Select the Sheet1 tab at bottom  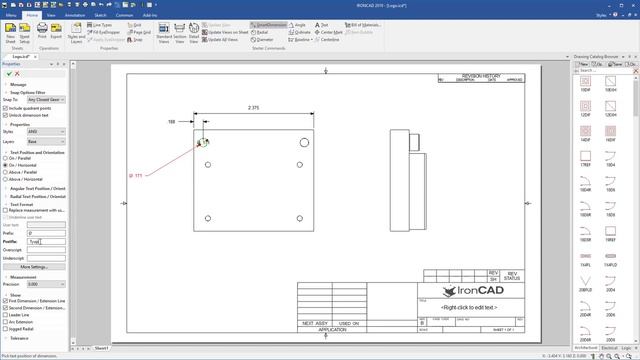101,348
